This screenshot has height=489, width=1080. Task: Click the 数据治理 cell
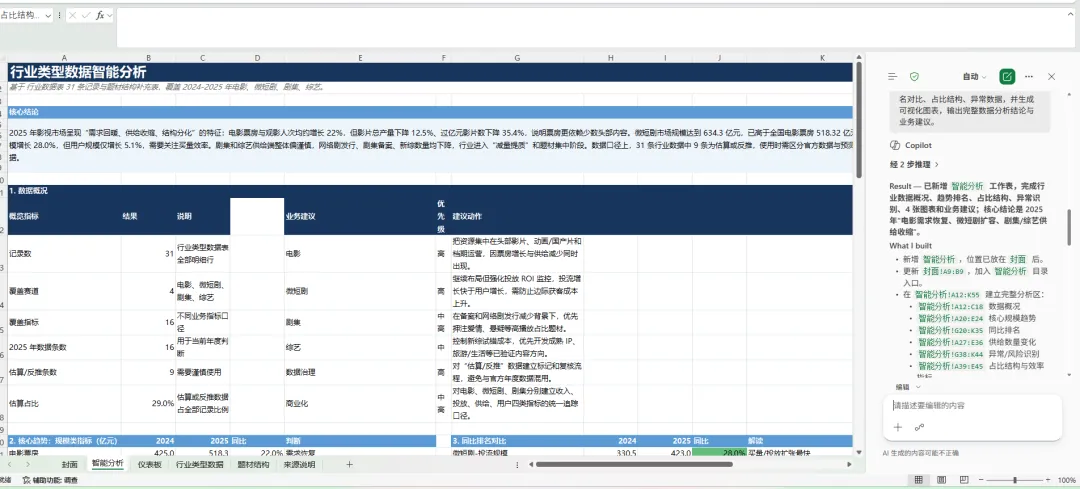(x=360, y=372)
